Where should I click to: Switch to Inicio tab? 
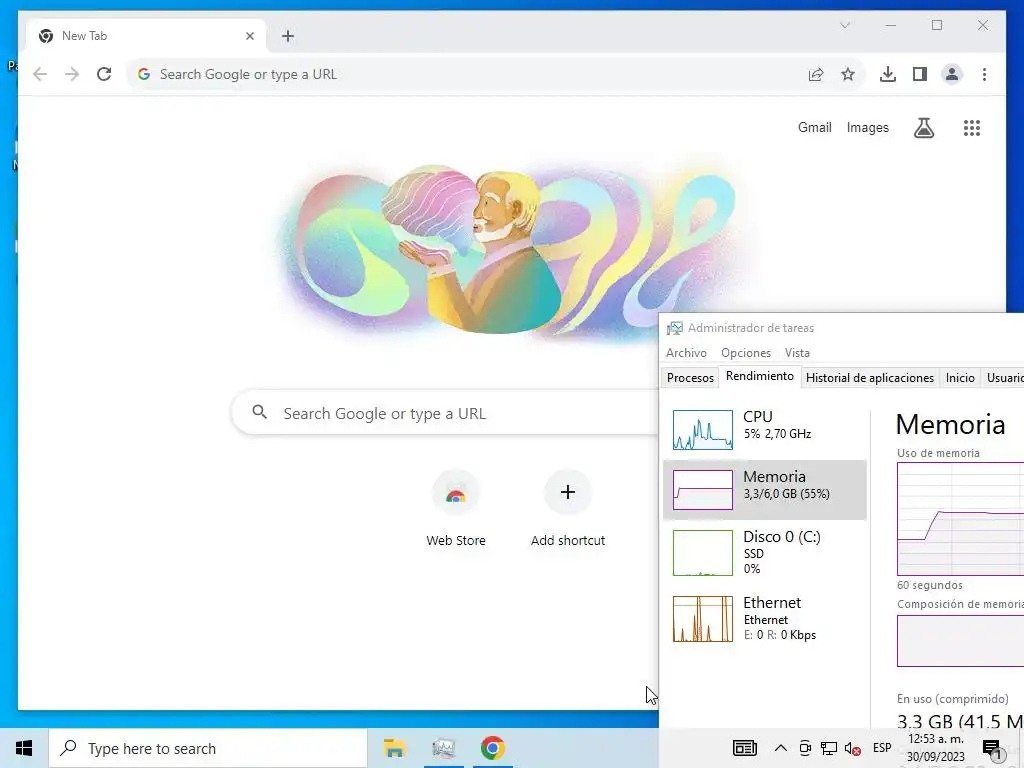[x=959, y=377]
